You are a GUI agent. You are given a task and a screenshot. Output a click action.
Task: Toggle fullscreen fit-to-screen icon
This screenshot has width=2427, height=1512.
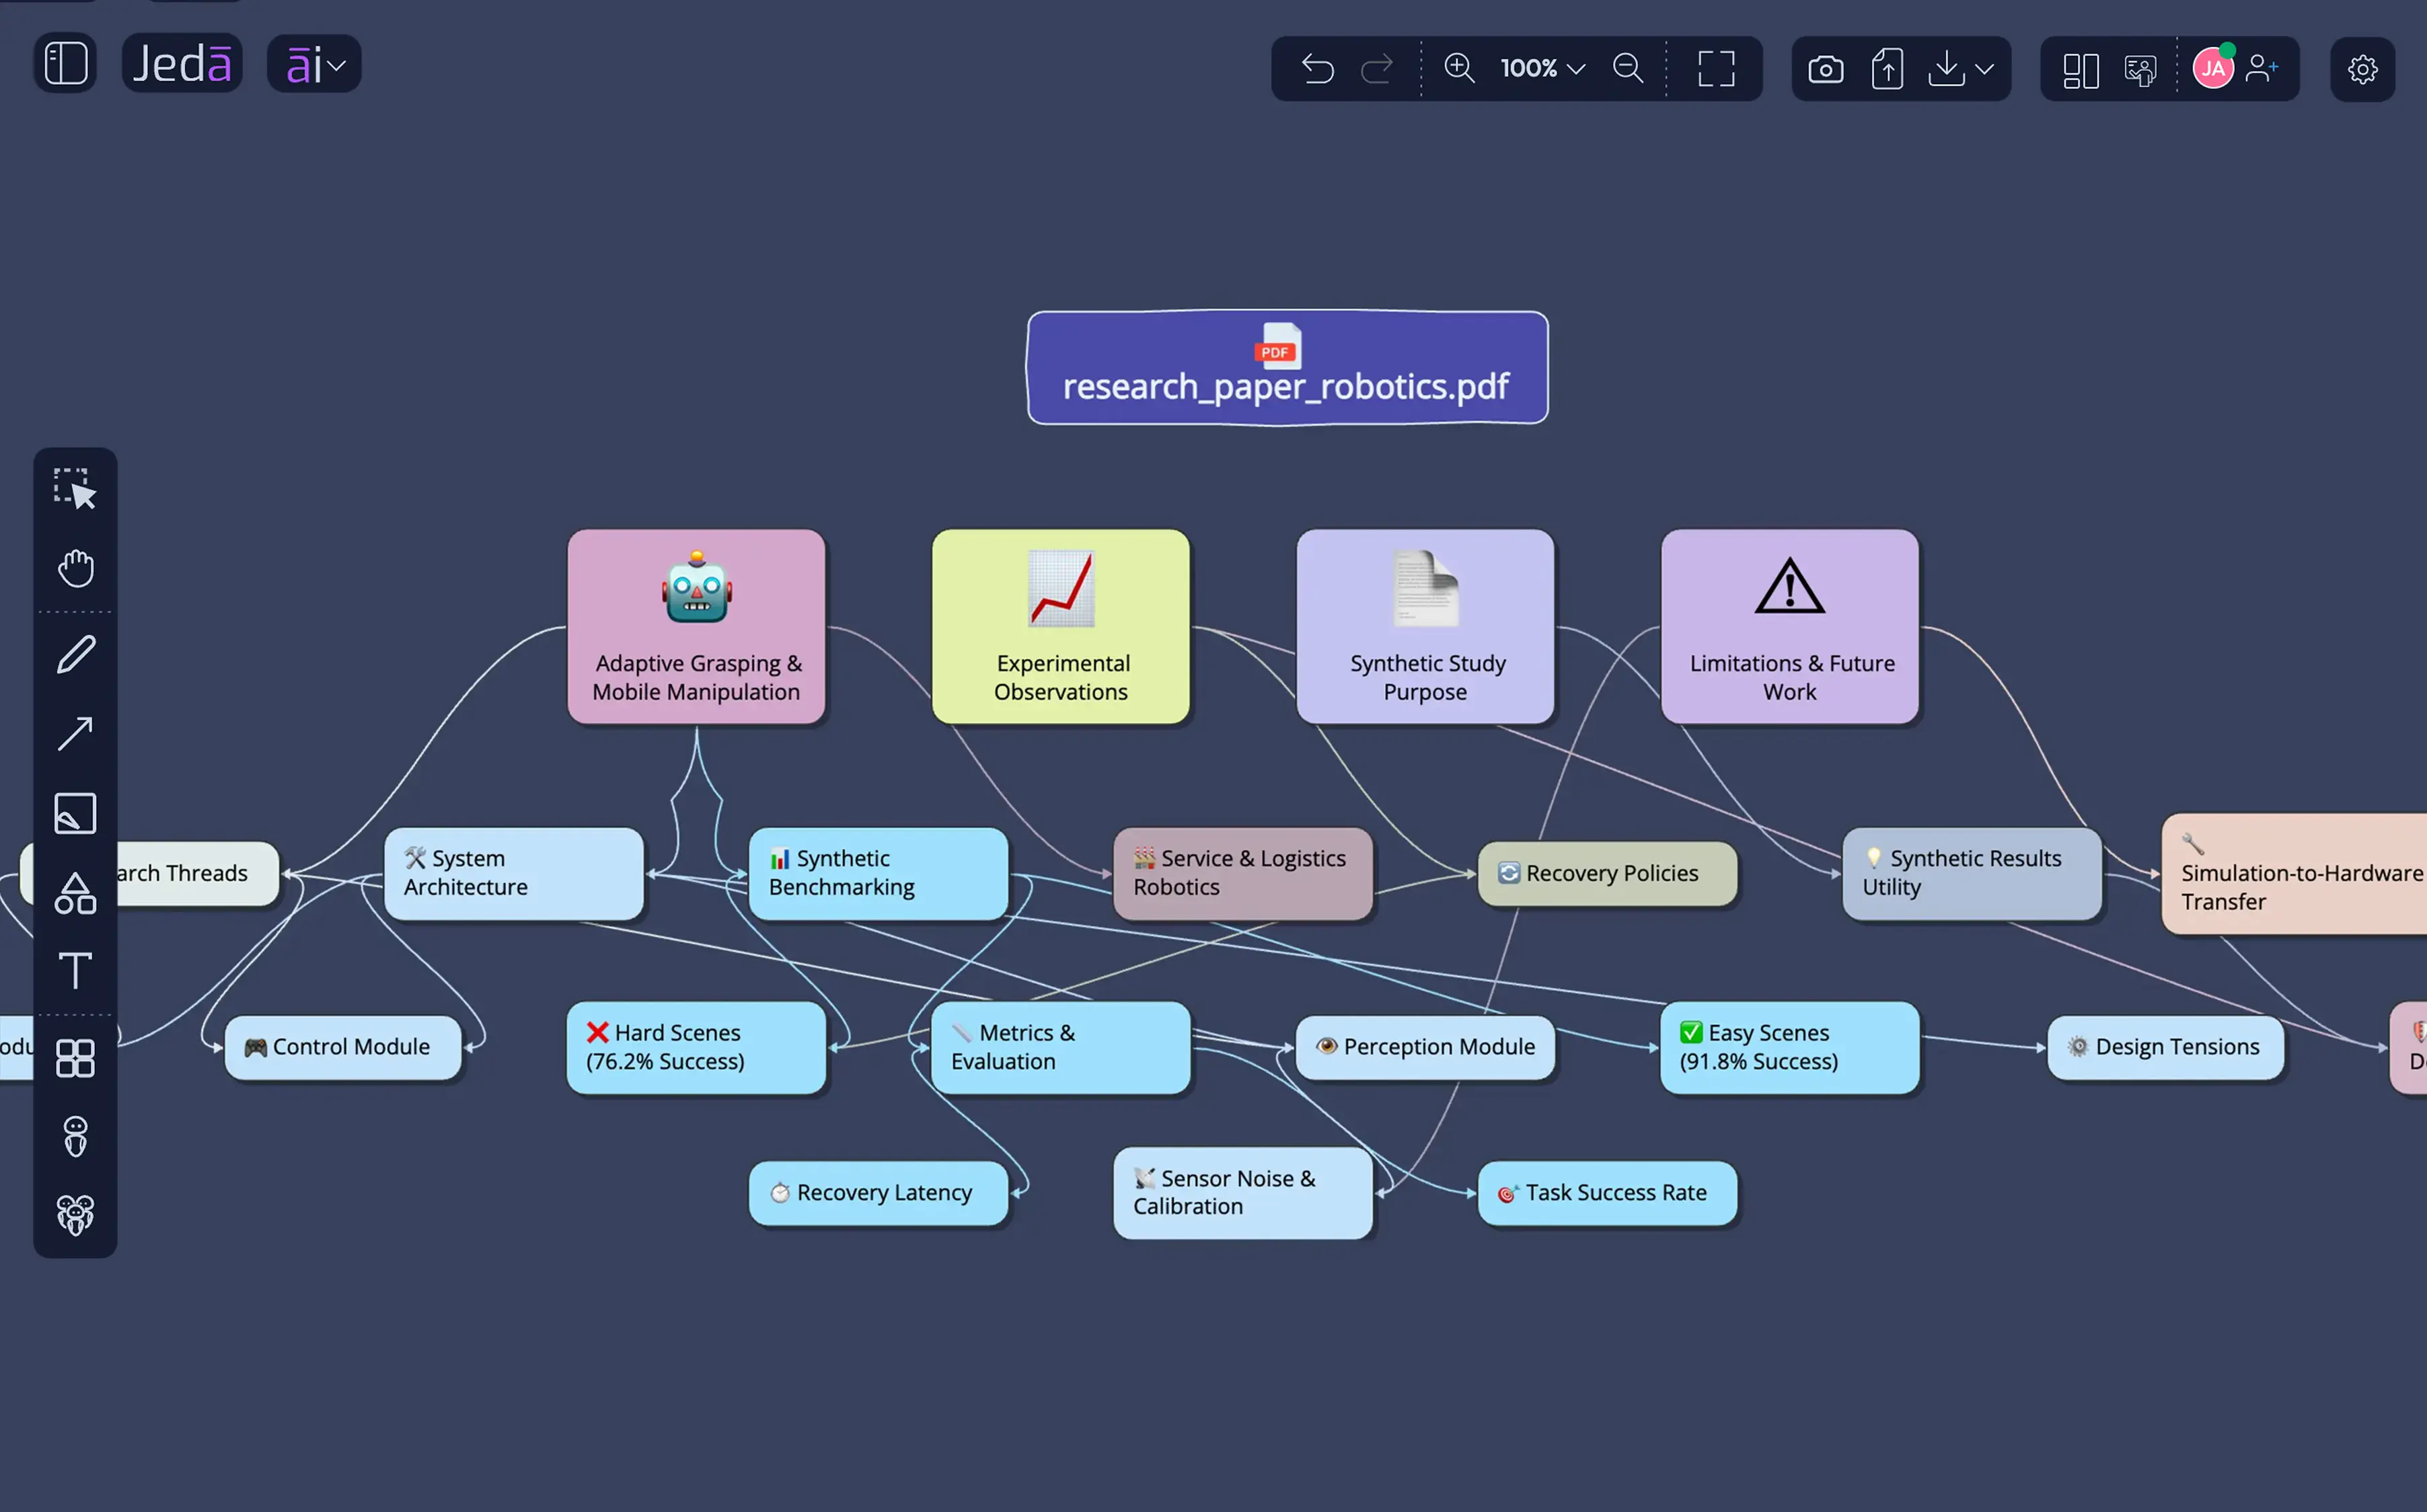click(1716, 69)
